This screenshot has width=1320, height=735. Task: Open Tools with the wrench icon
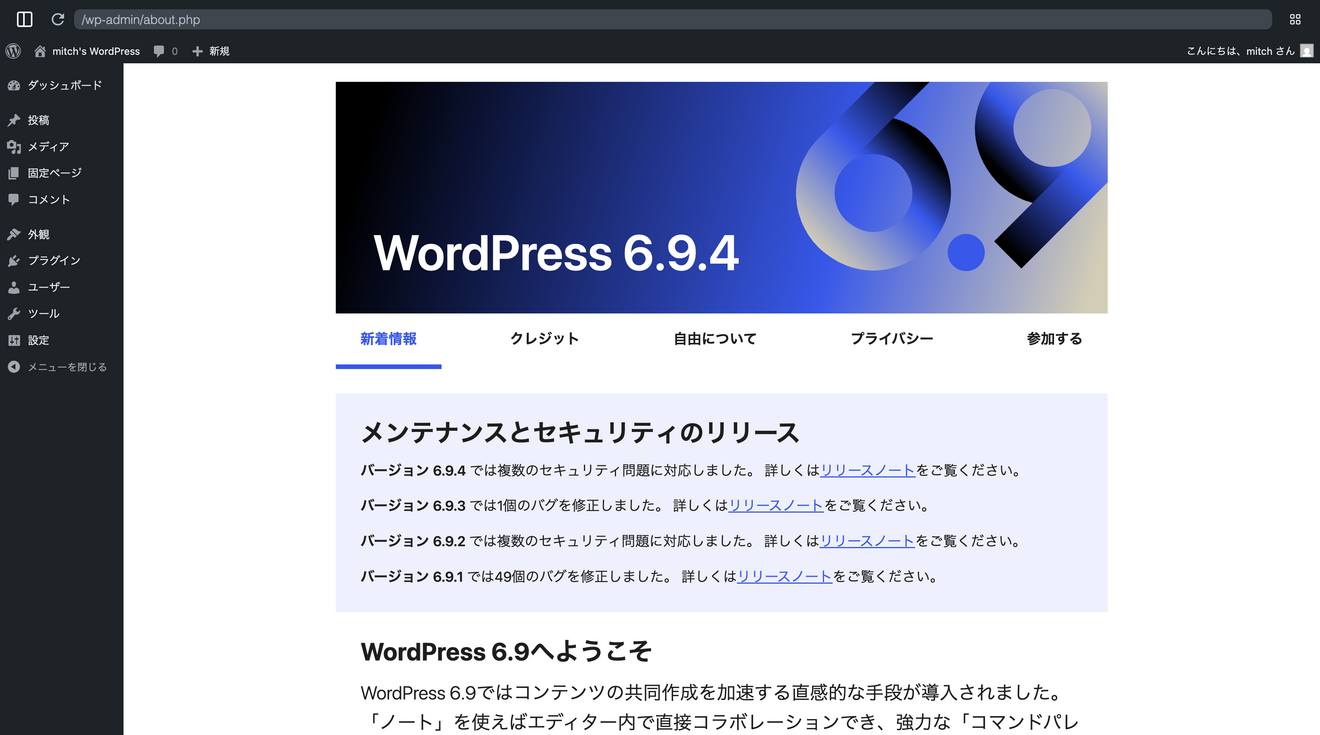tap(12, 313)
